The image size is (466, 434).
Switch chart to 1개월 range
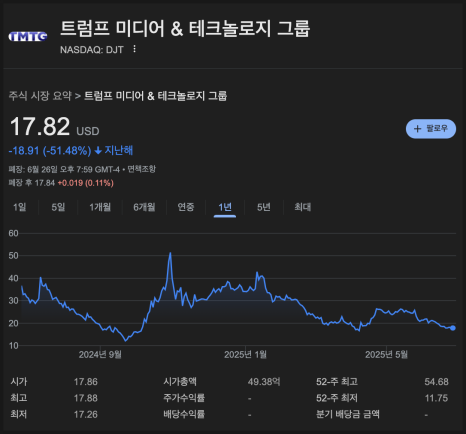(x=100, y=207)
